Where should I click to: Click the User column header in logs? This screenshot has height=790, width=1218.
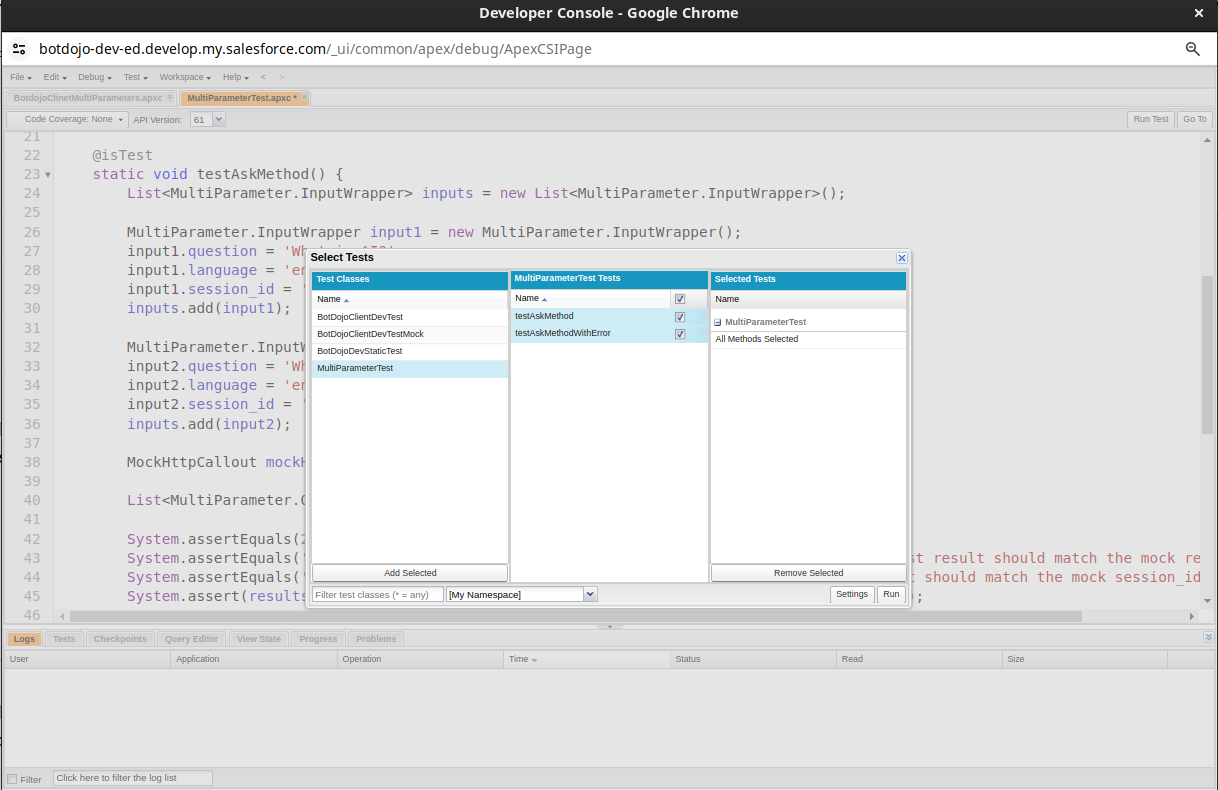pos(87,659)
